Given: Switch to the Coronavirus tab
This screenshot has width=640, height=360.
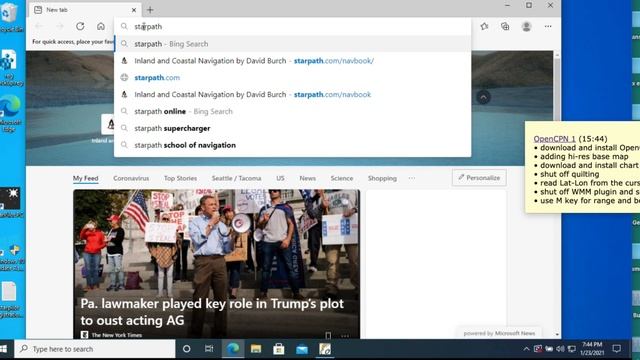Looking at the screenshot, I should point(131,178).
